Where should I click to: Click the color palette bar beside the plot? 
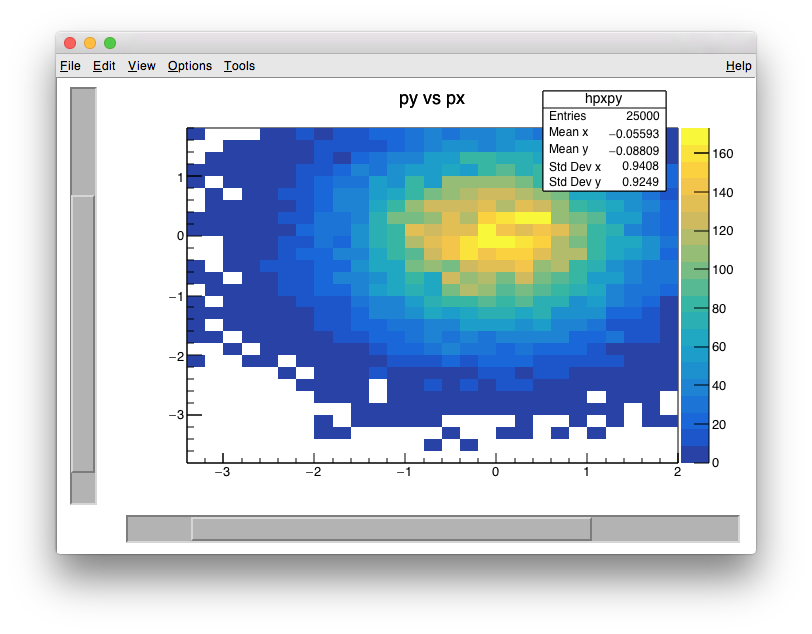(x=695, y=295)
